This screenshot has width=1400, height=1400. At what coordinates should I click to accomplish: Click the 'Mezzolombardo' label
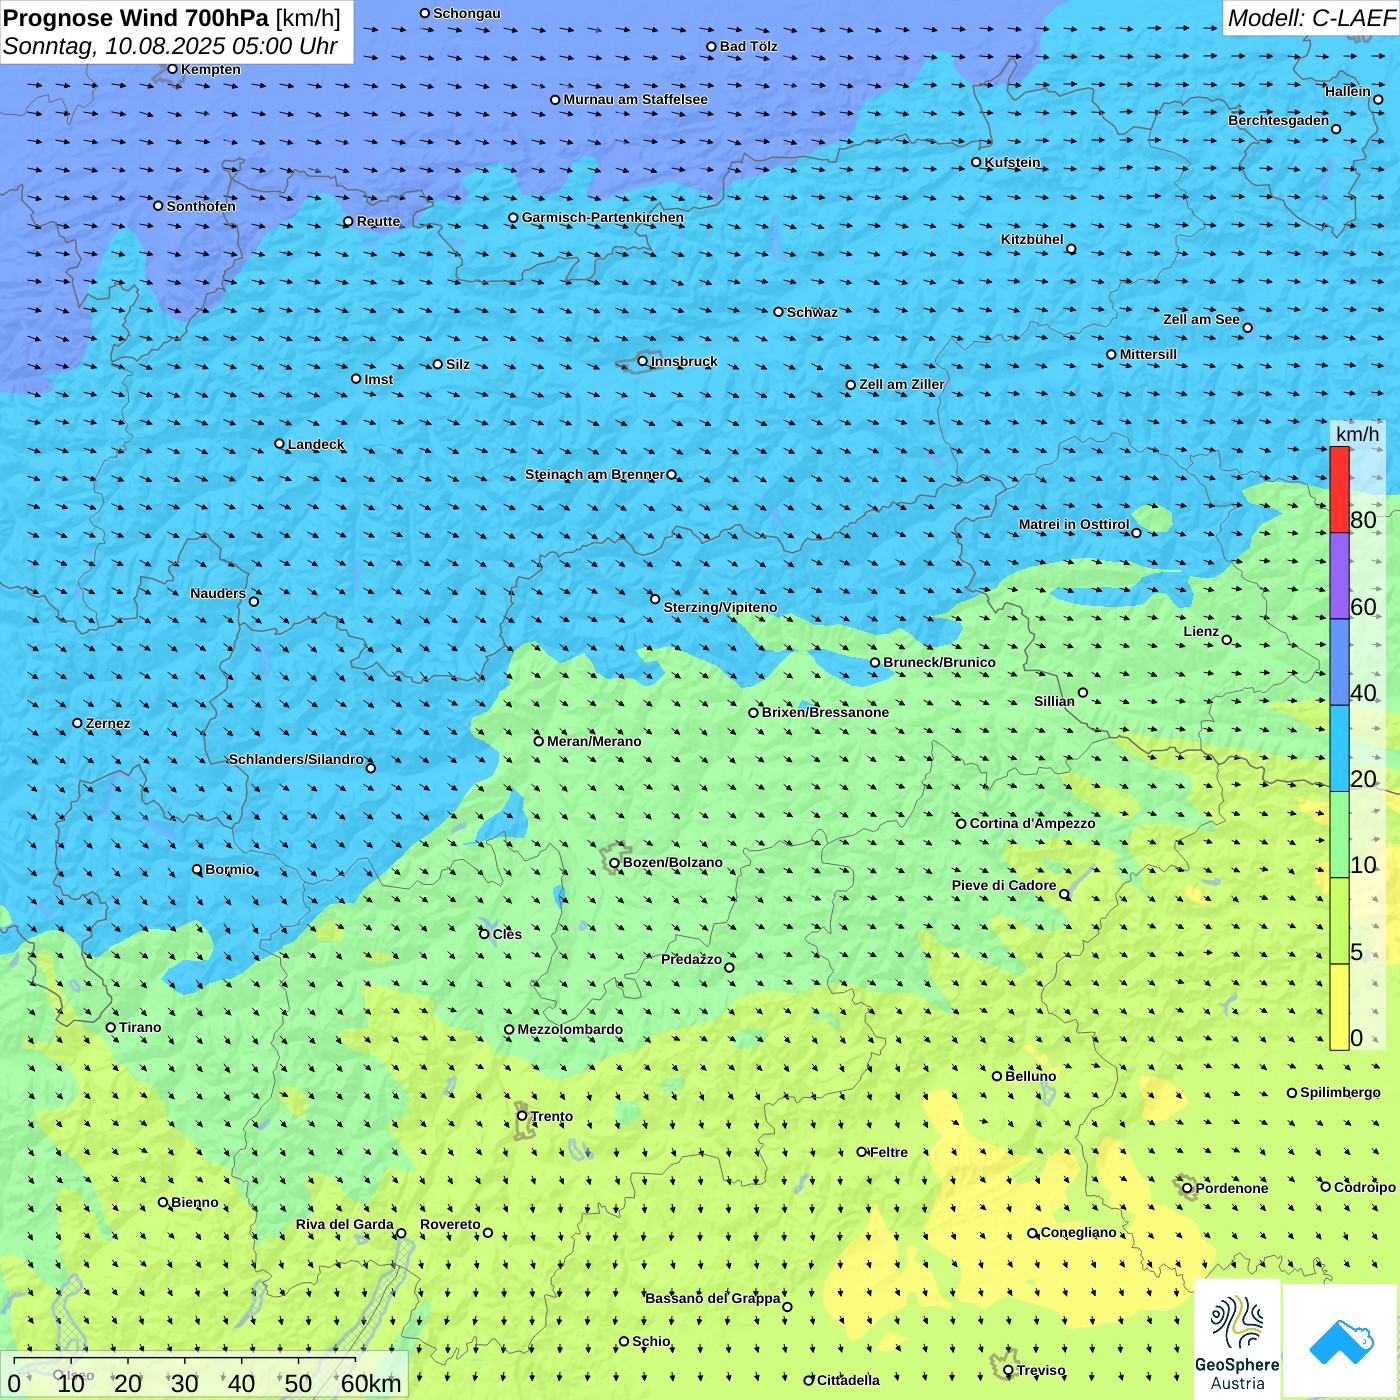click(571, 1029)
